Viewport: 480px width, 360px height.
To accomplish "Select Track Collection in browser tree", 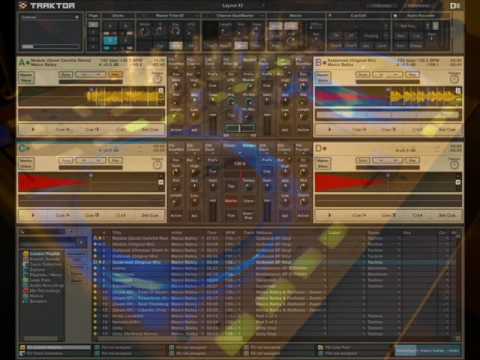I will click(46, 264).
